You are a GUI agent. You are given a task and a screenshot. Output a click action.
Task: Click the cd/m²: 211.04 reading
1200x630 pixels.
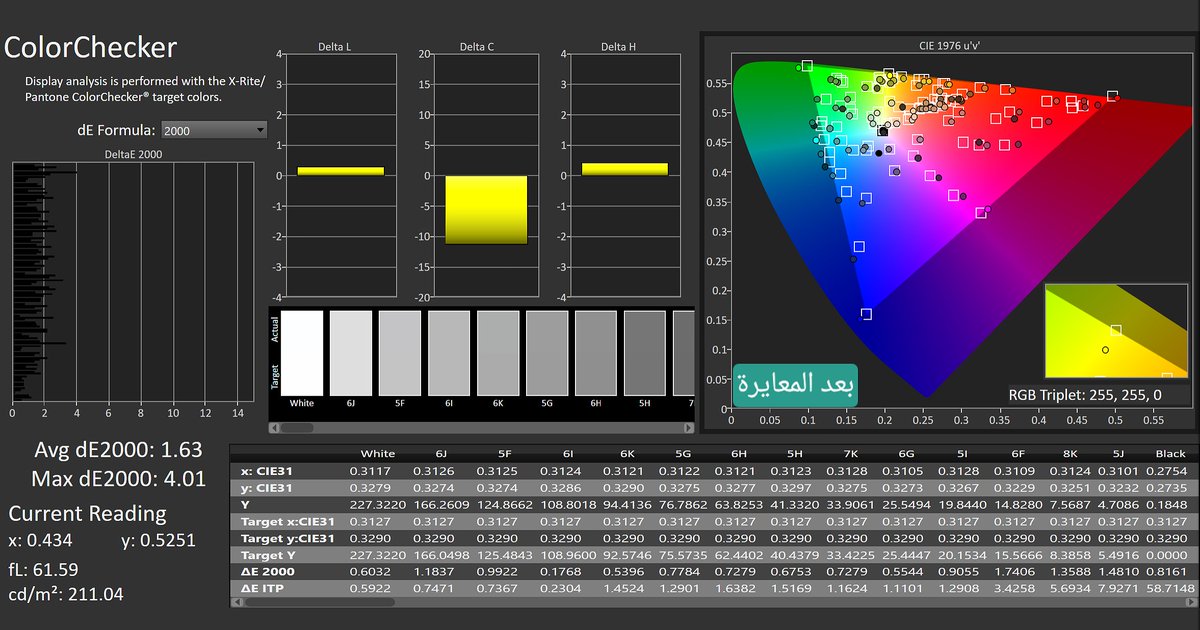click(x=66, y=594)
